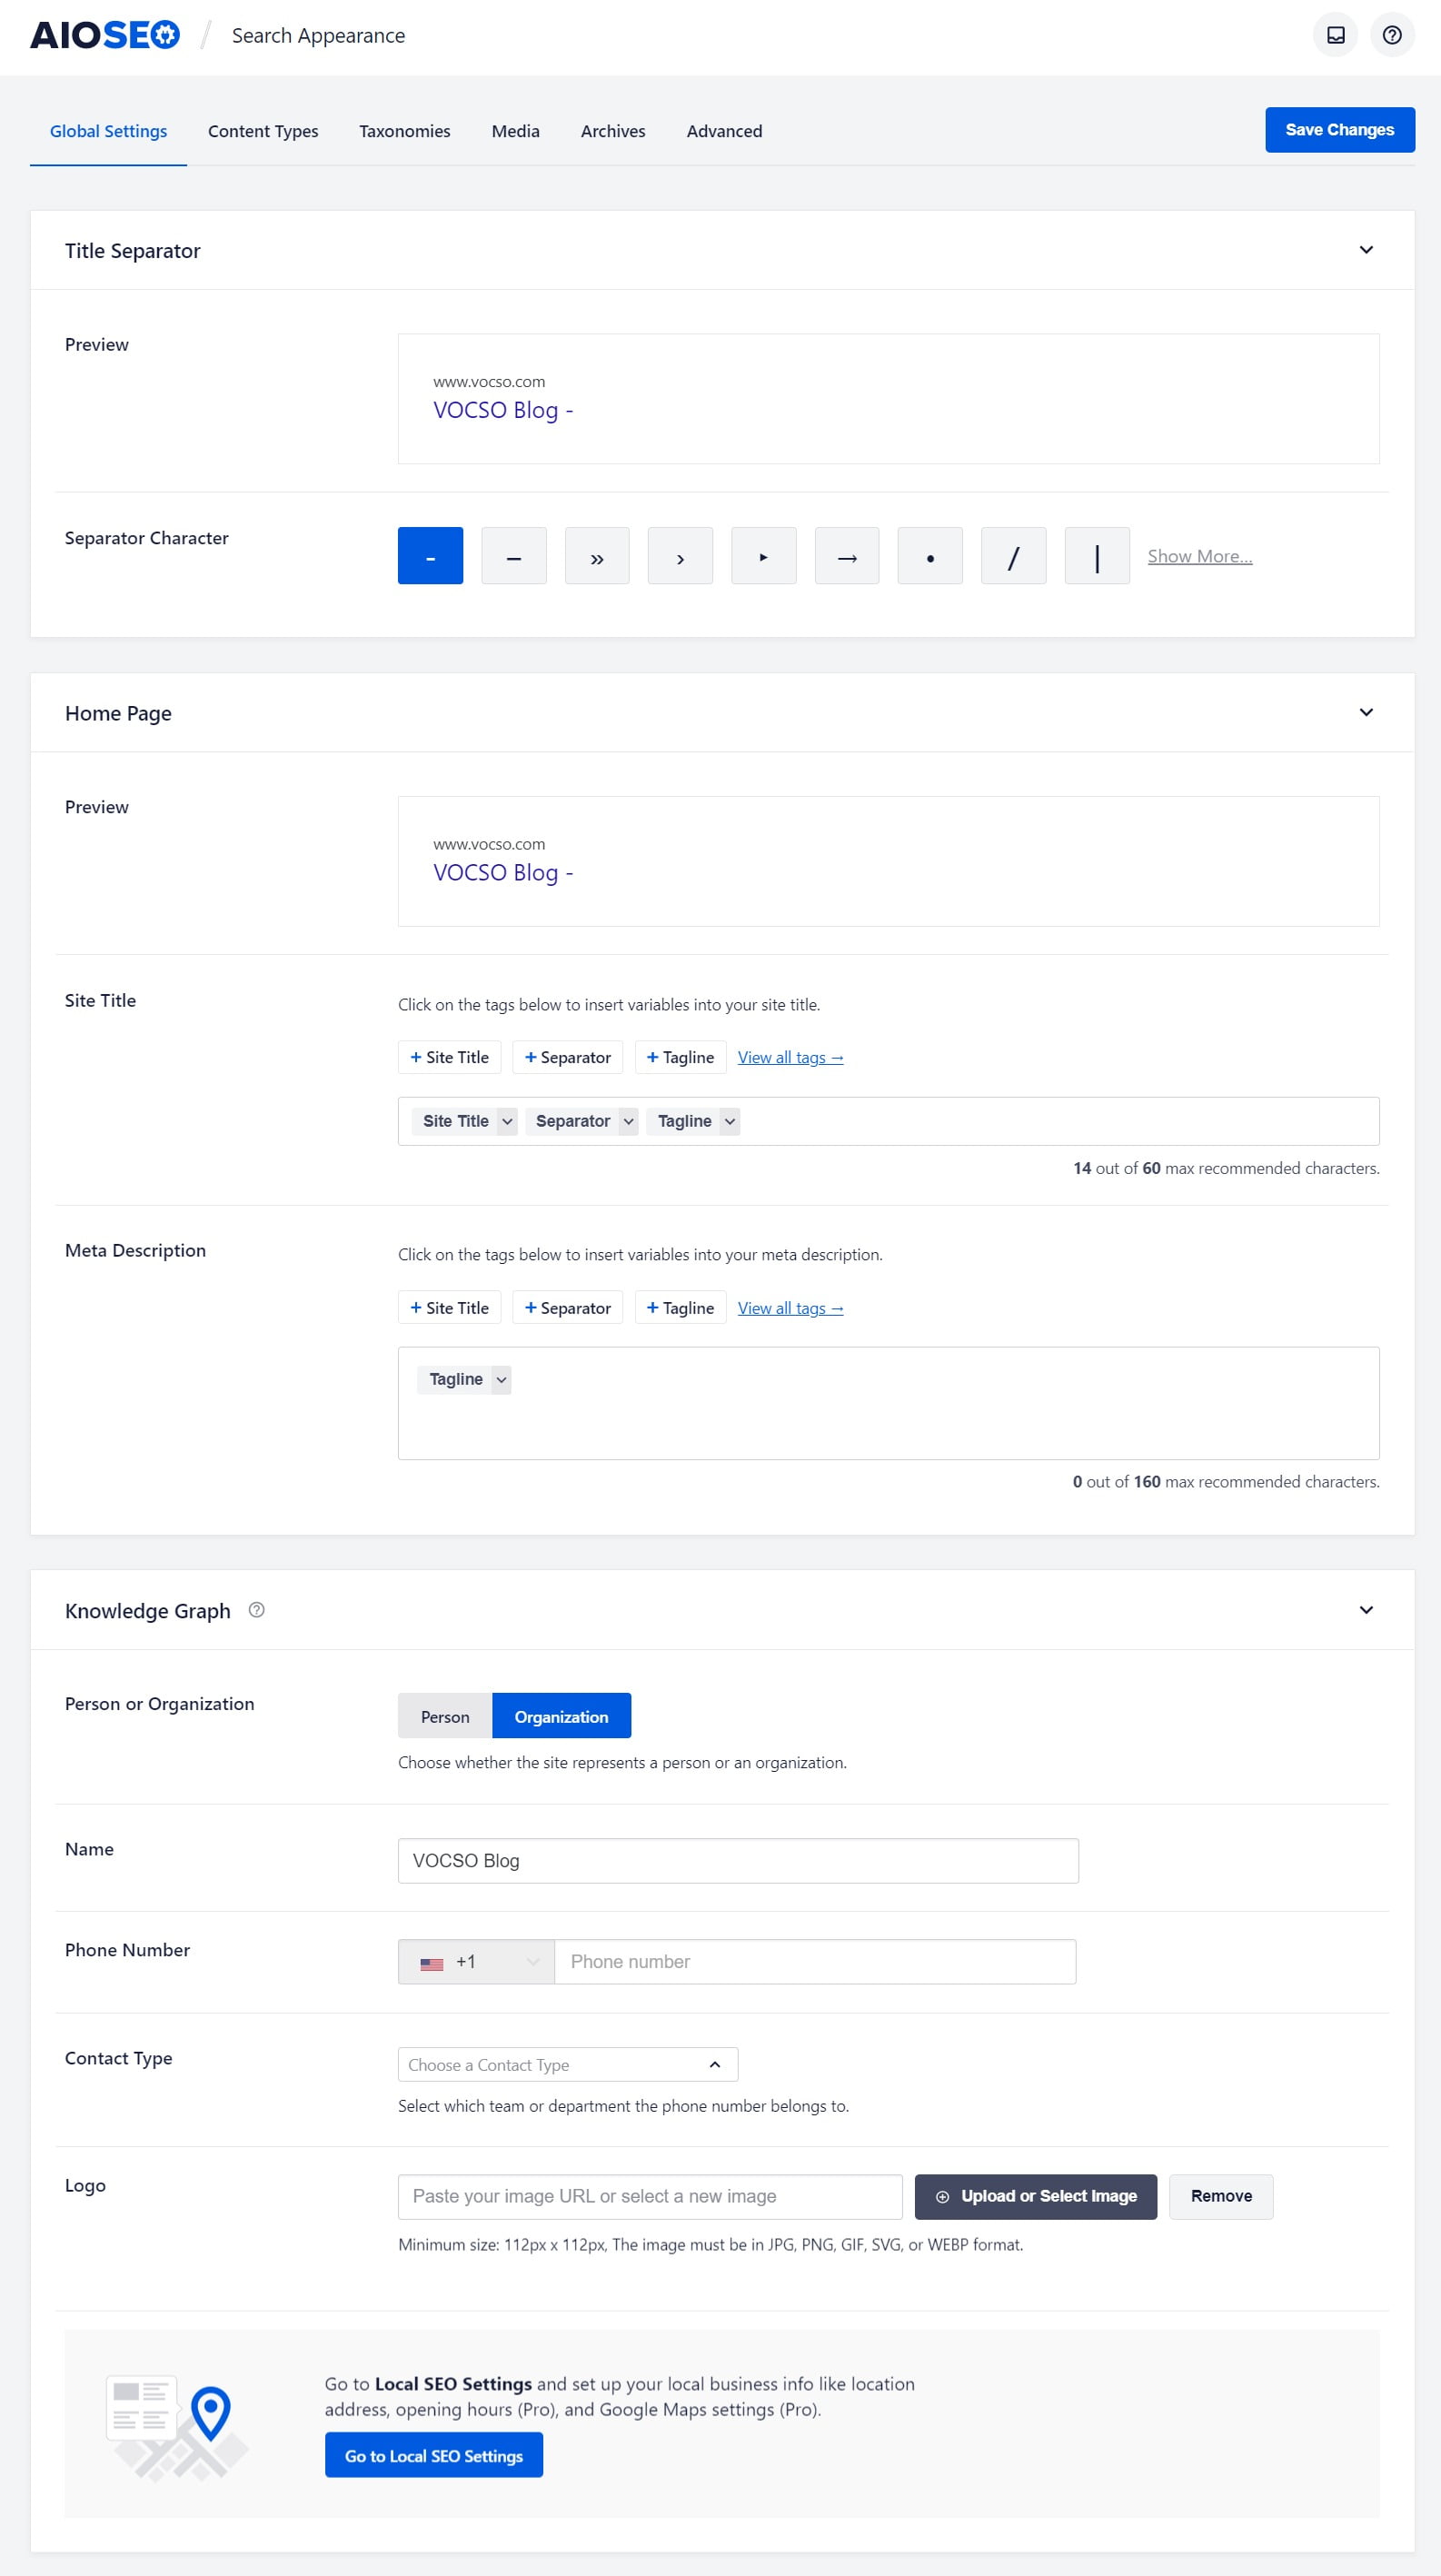Screen dimensions: 1441x2576
Task: Select the Organization option
Action: point(561,1716)
